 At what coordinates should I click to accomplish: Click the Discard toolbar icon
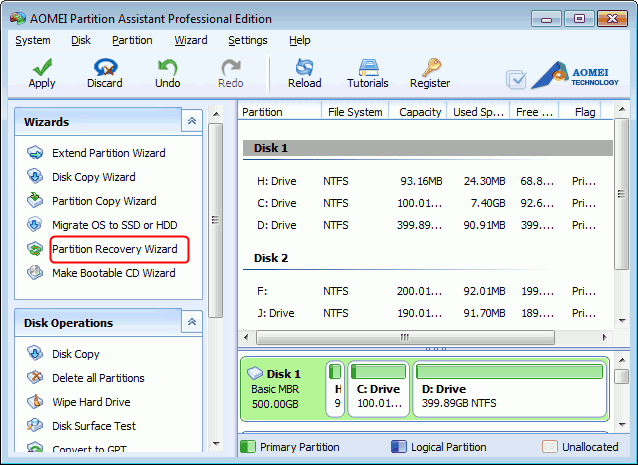[105, 67]
